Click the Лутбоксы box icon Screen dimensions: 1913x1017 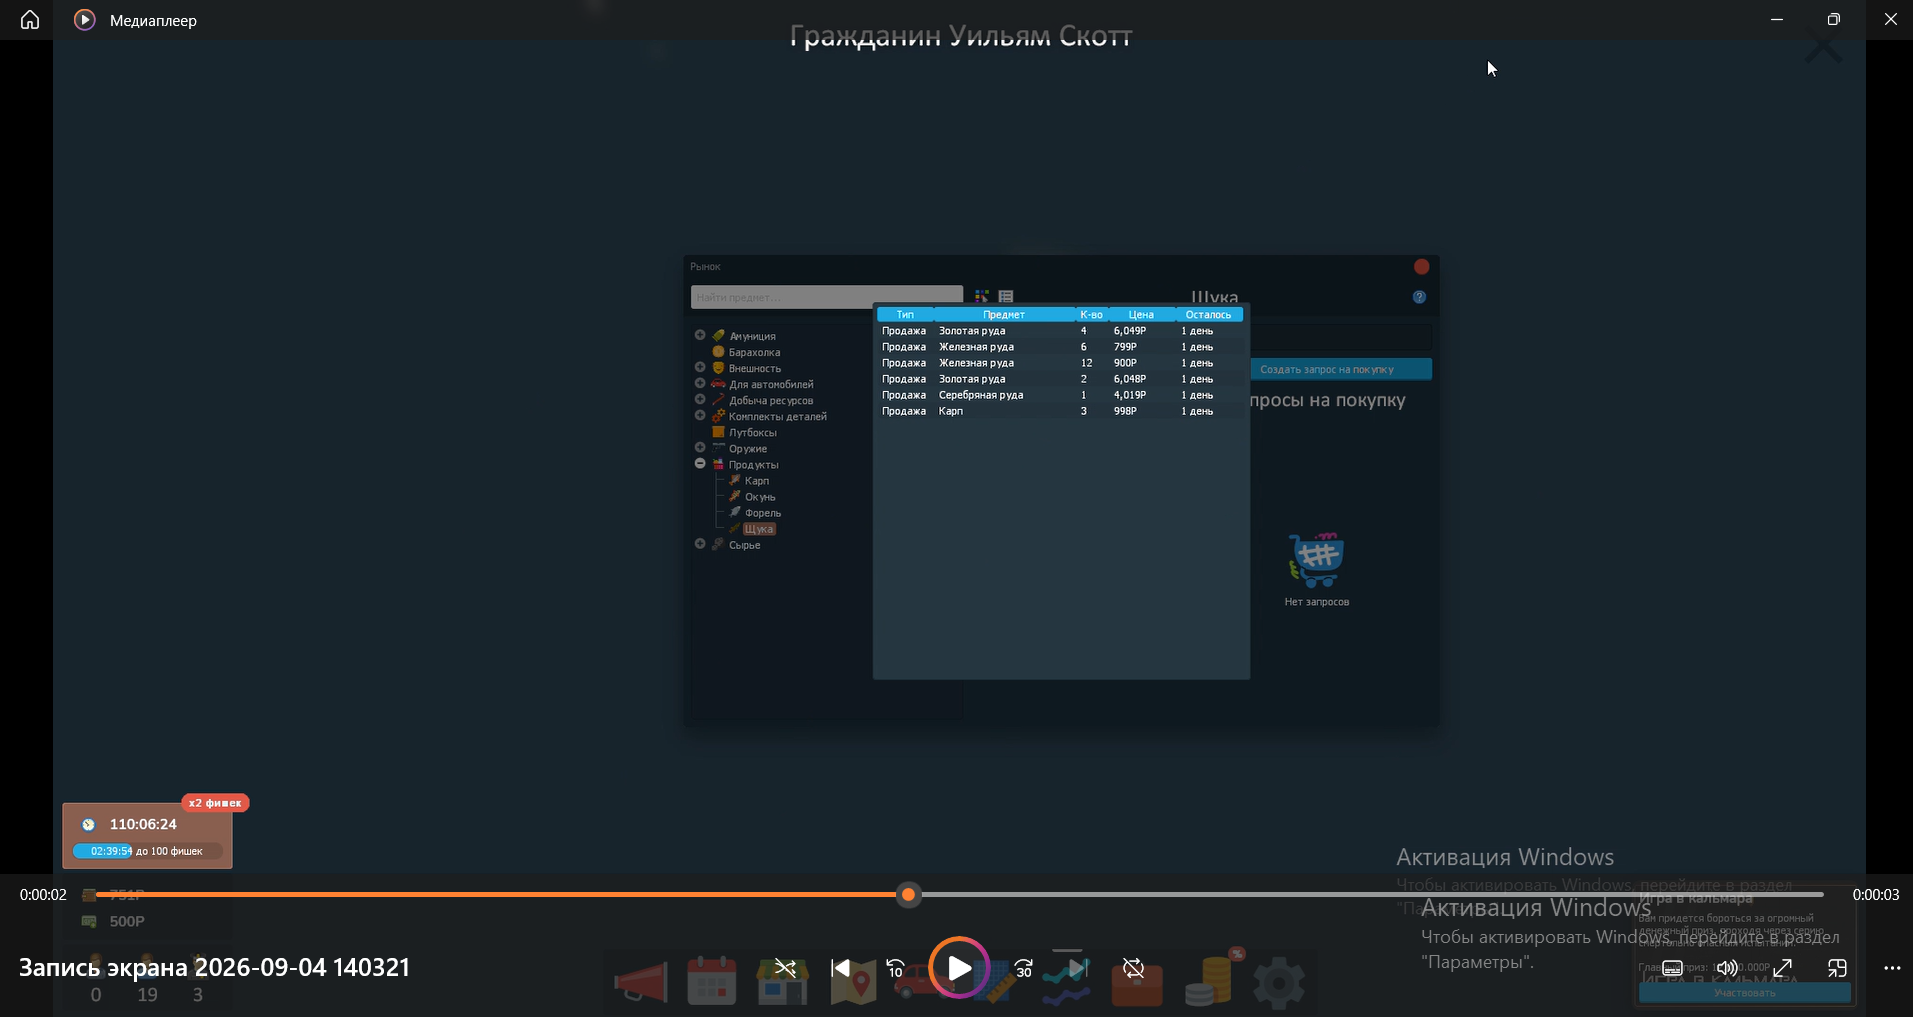coord(718,432)
